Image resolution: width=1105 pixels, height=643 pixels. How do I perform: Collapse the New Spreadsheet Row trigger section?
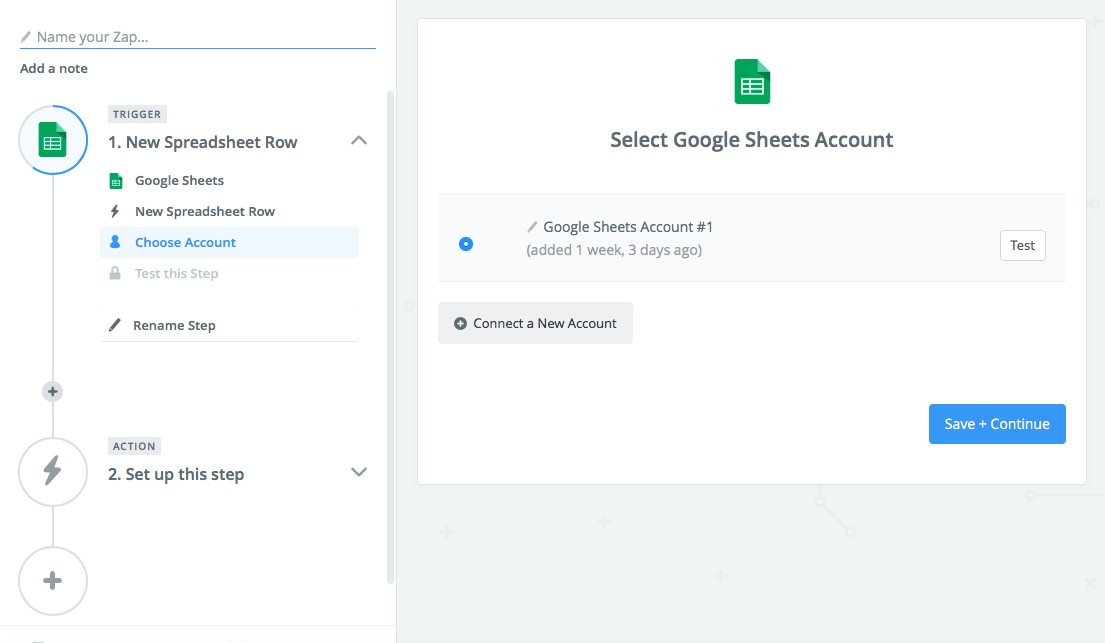[358, 141]
